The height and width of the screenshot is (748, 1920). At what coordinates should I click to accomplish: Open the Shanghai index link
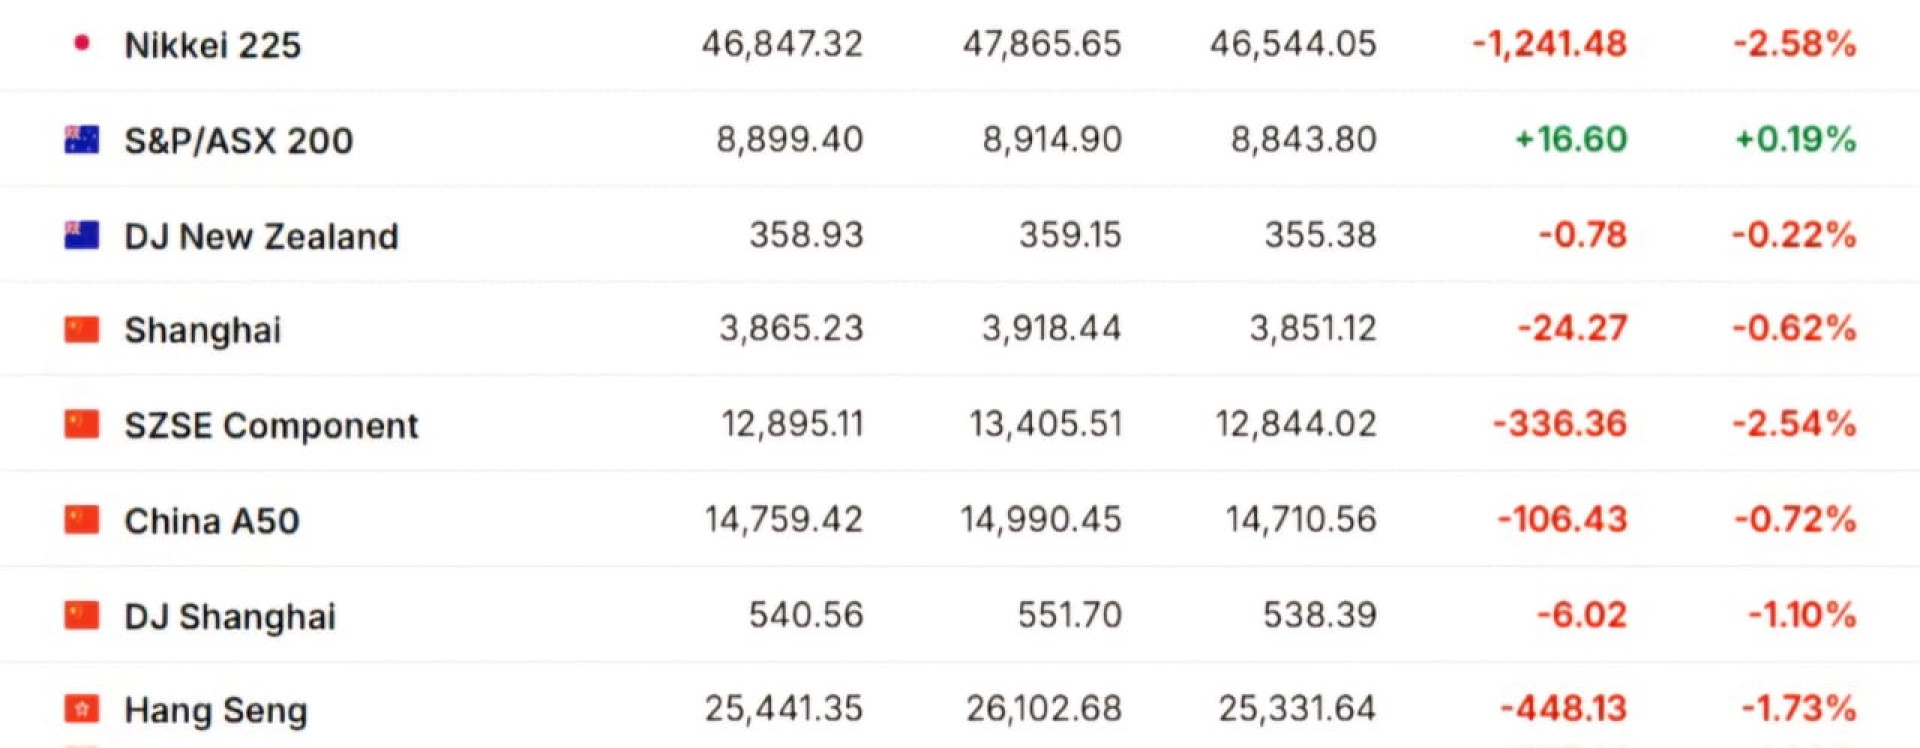coord(202,330)
